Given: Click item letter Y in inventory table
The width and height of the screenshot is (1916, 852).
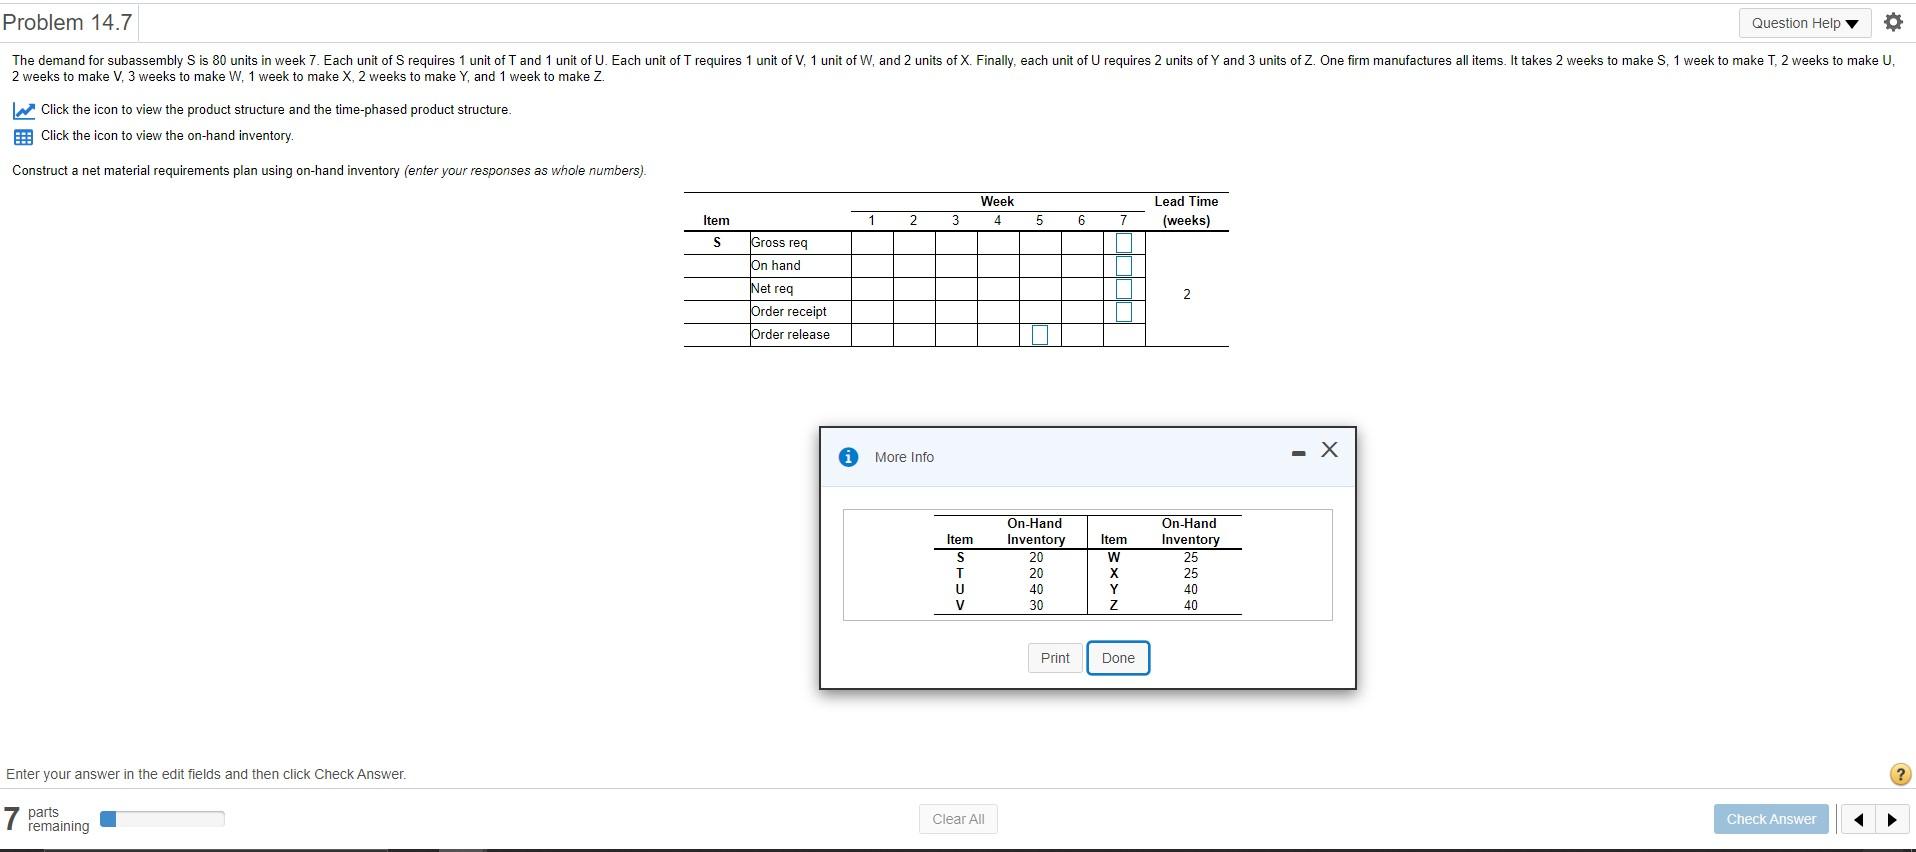Looking at the screenshot, I should (1114, 589).
